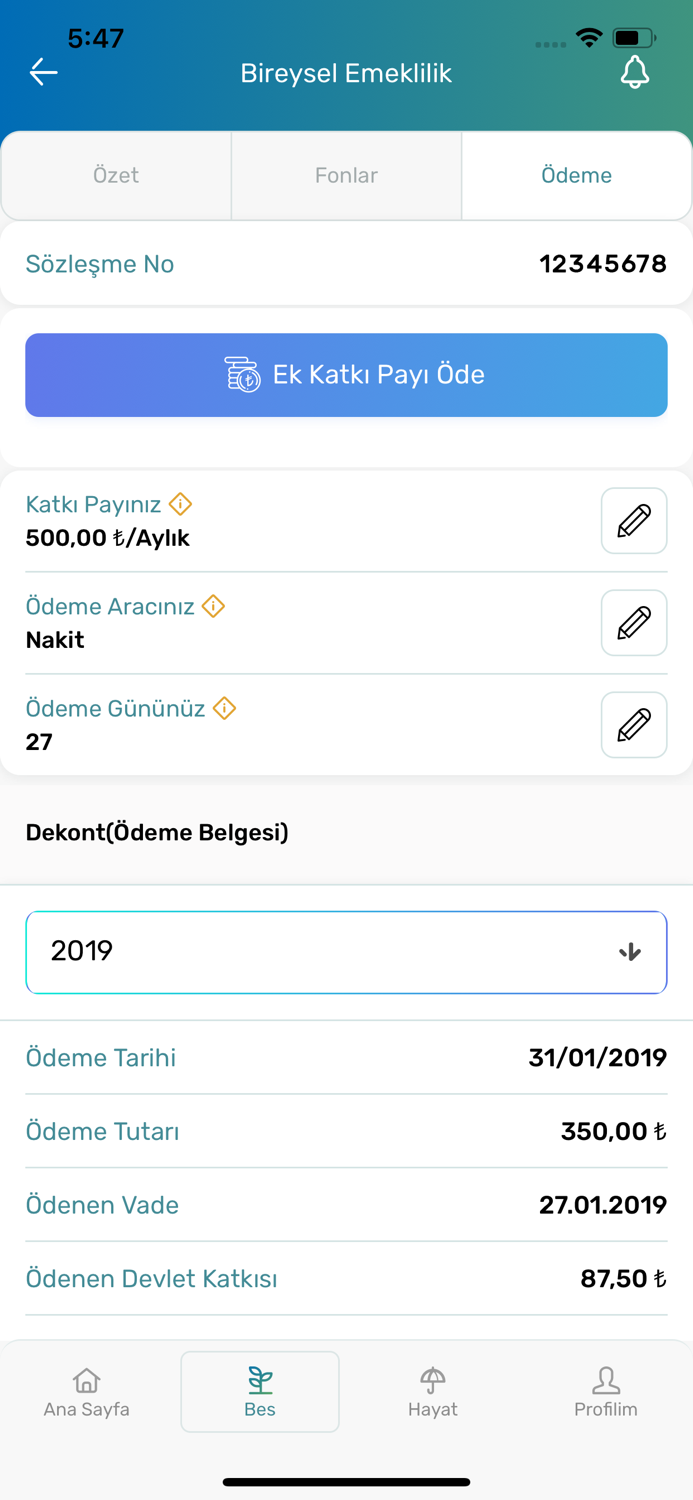Edit Katkı Payınız with the pencil icon

(633, 521)
